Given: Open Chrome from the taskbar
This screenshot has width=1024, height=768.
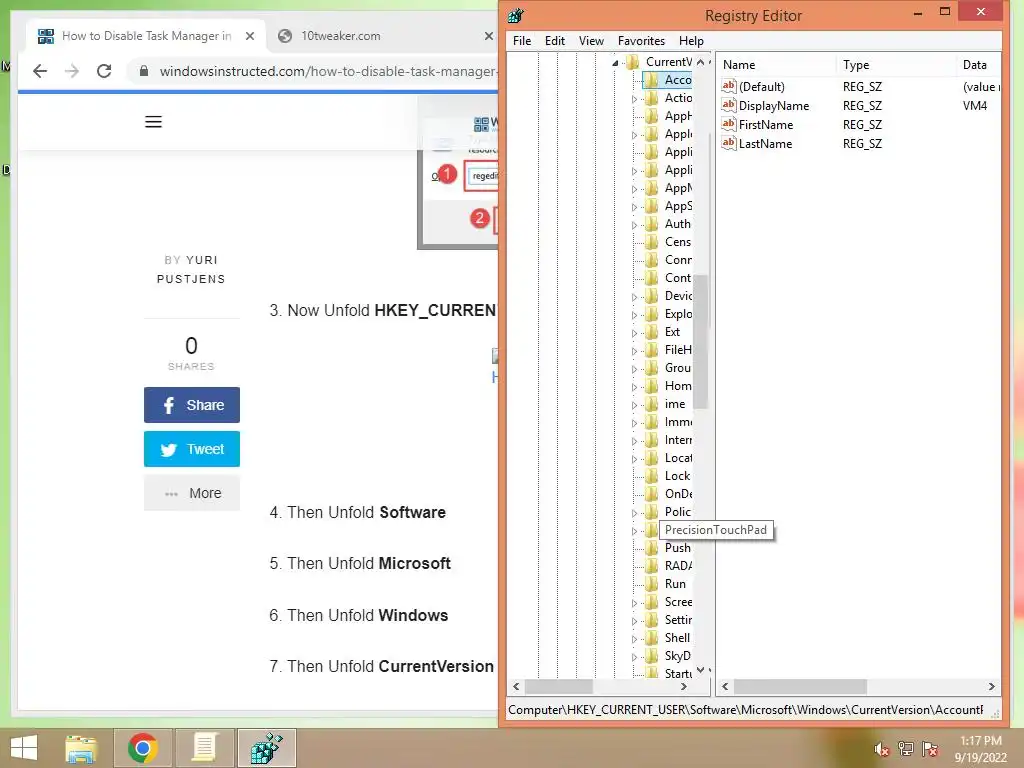Looking at the screenshot, I should pyautogui.click(x=143, y=748).
